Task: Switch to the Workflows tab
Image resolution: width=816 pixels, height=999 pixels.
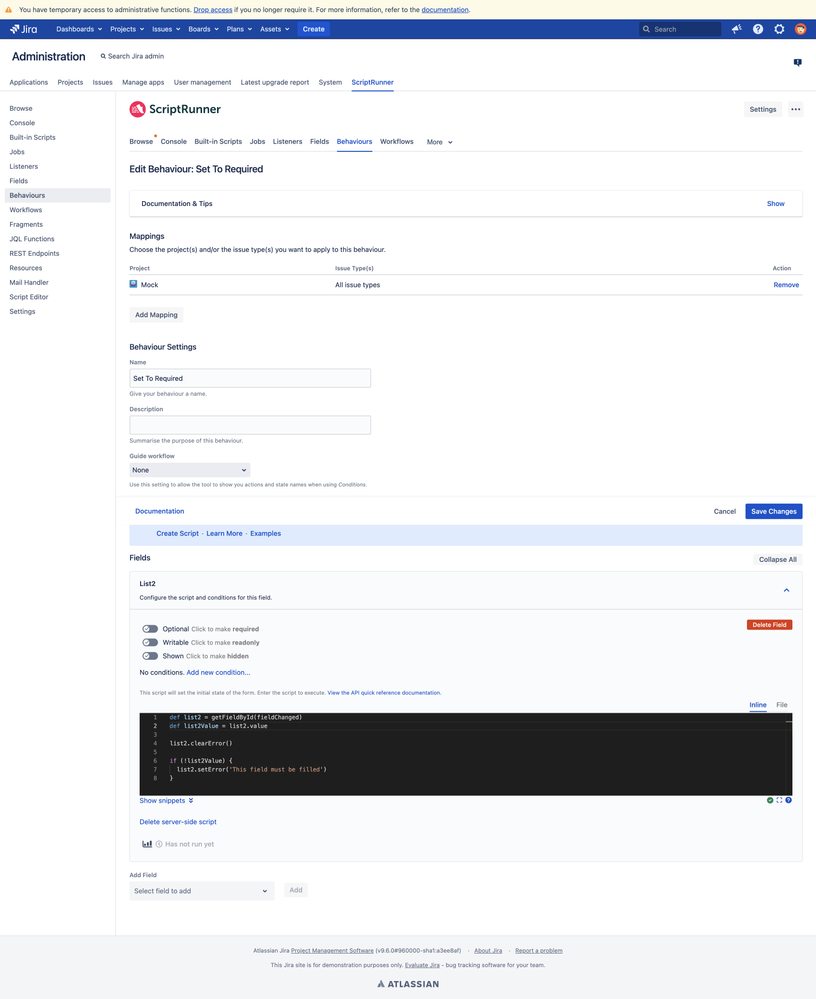Action: pyautogui.click(x=396, y=141)
